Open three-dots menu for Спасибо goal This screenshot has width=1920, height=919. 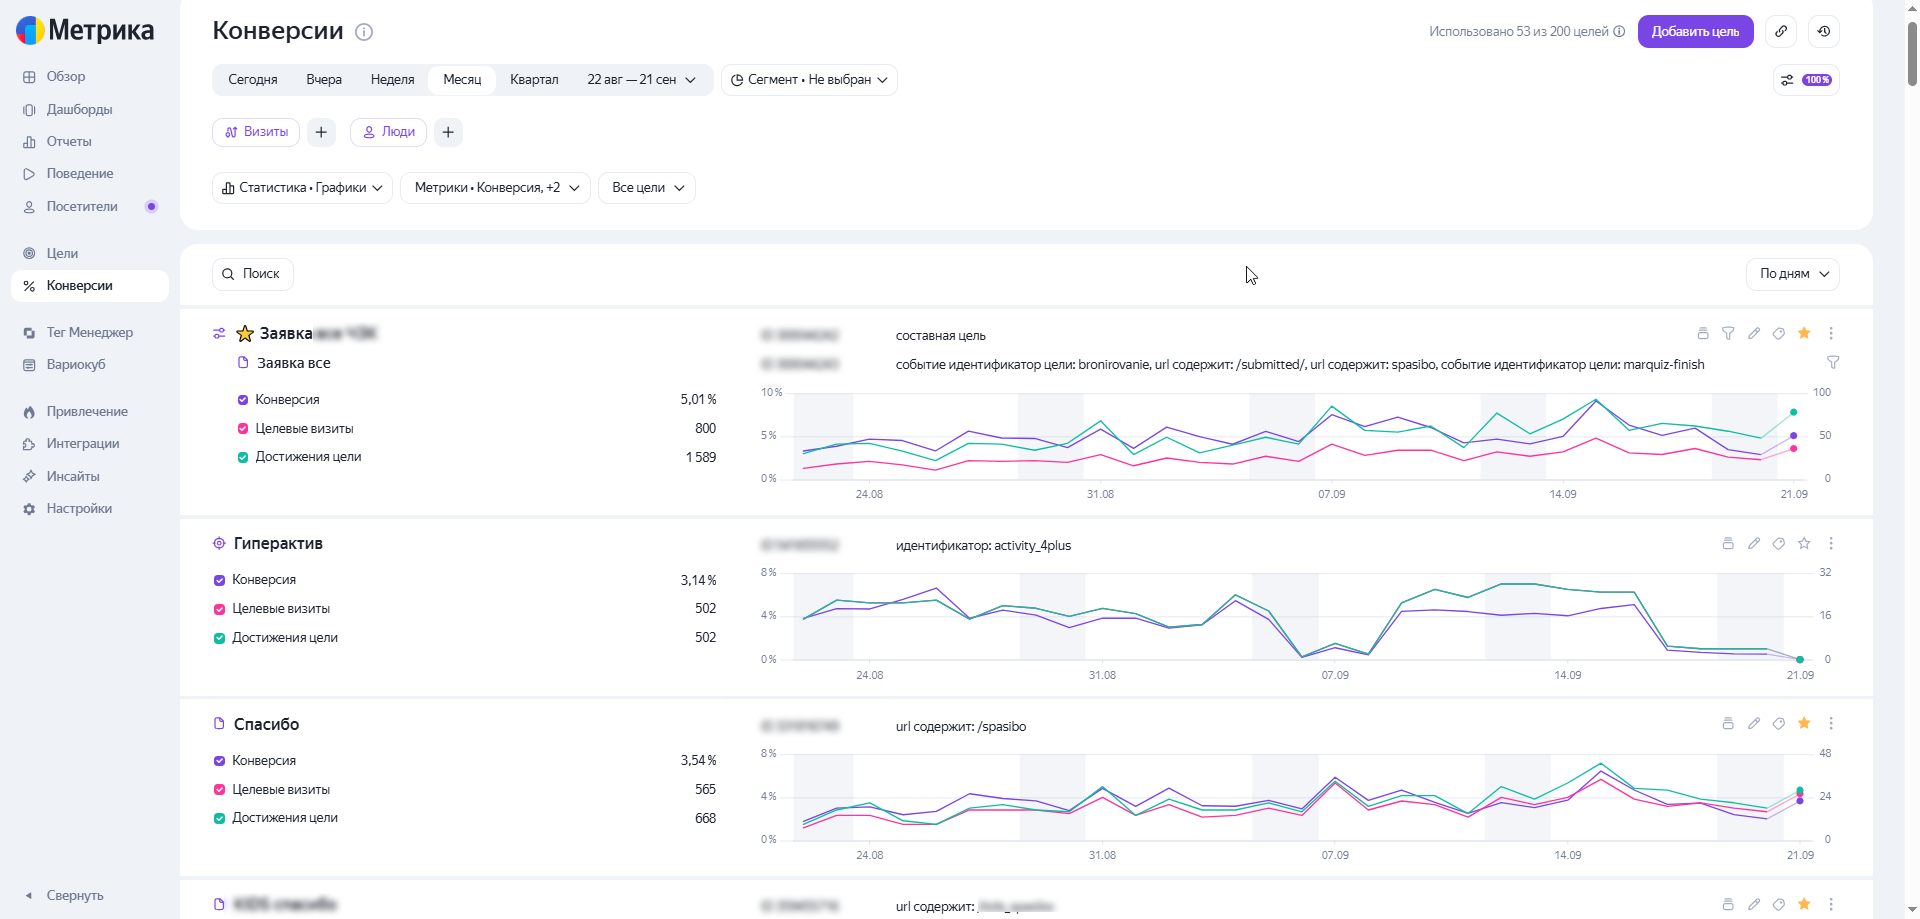[1831, 724]
